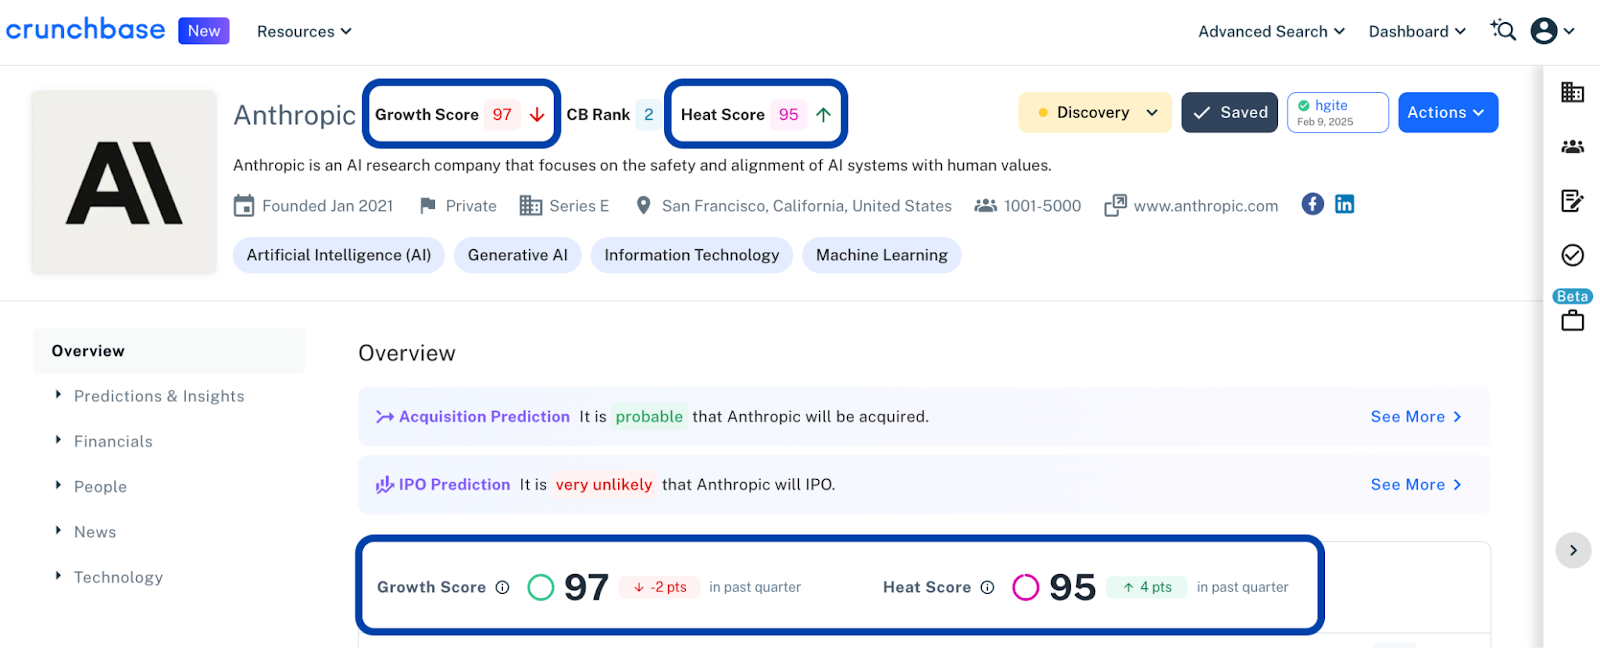This screenshot has height=648, width=1600.
Task: Click the people icon beside 1001-5000
Action: 986,206
